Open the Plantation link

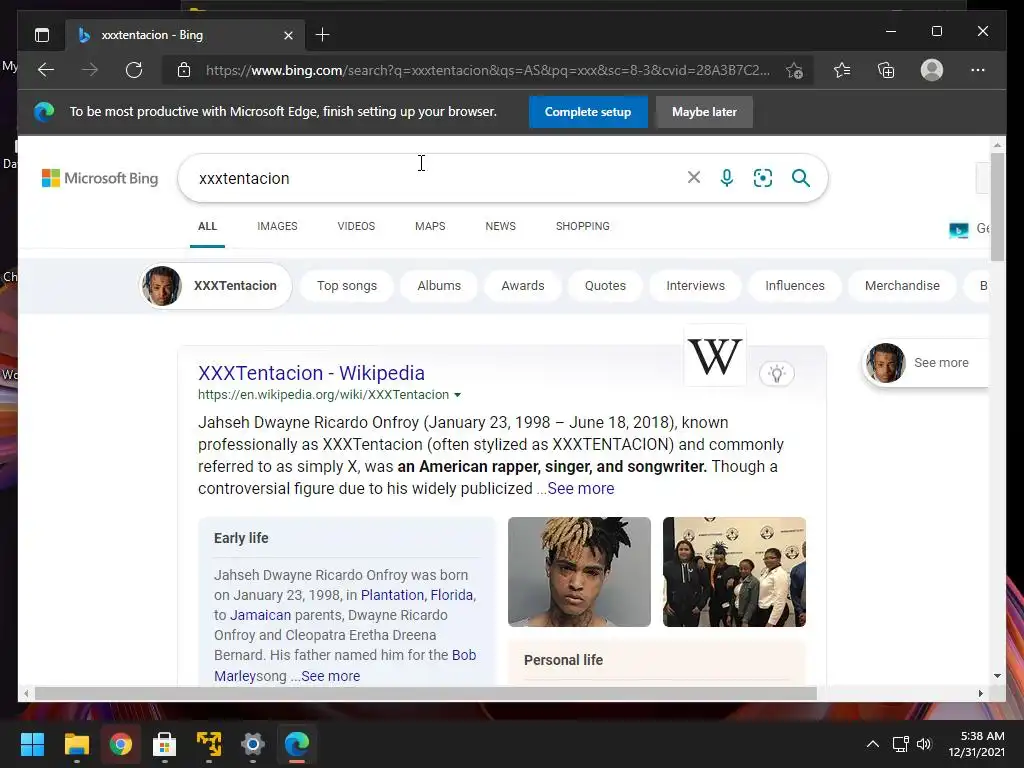tap(392, 595)
